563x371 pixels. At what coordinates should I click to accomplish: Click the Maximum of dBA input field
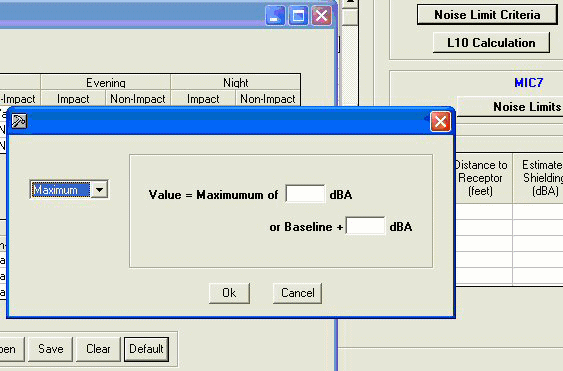[x=305, y=194]
